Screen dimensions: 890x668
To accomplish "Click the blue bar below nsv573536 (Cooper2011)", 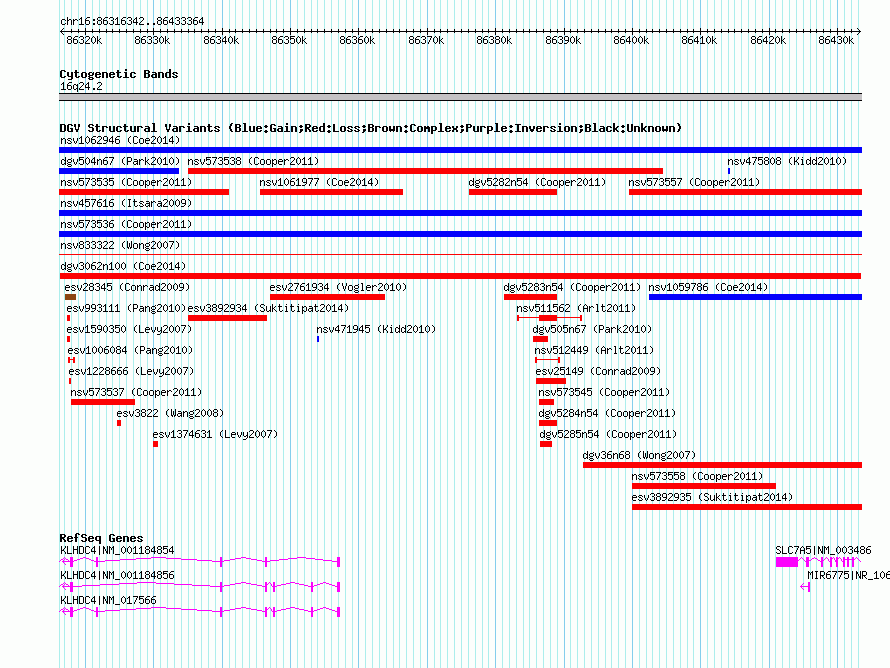I will [460, 234].
